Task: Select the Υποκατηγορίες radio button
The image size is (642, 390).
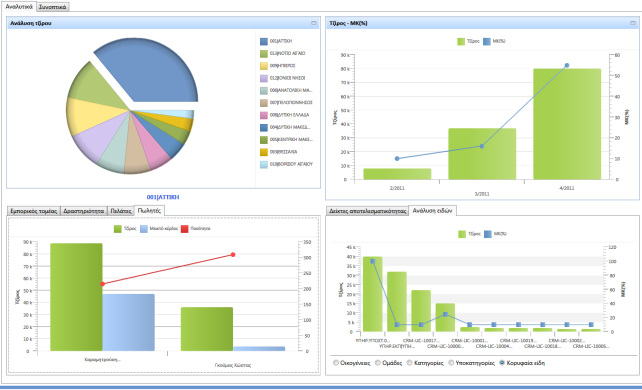Action: 451,363
